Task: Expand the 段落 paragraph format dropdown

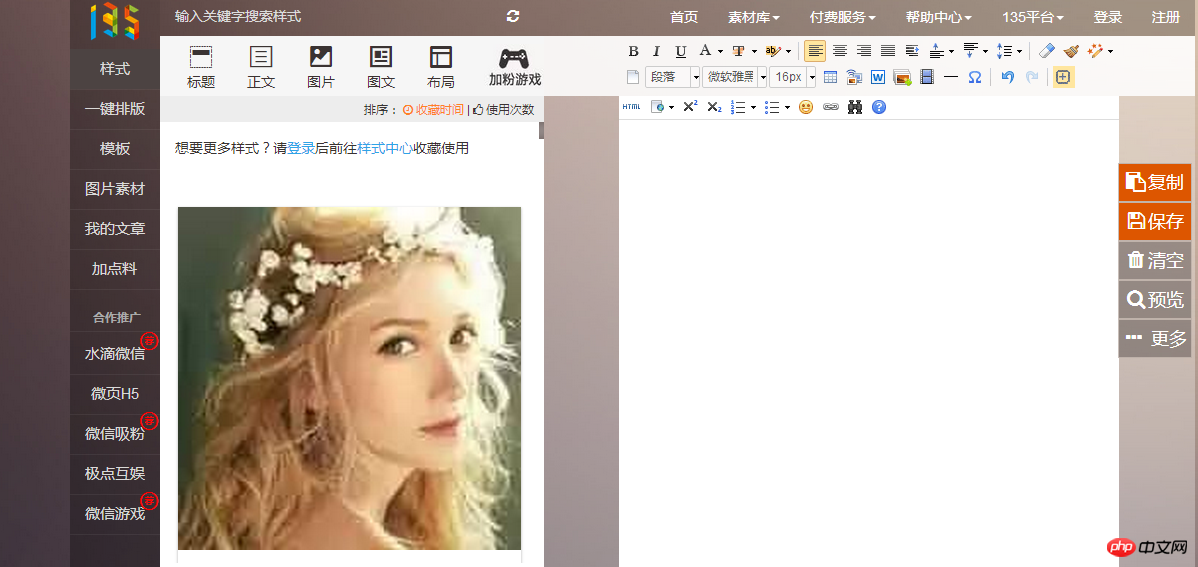Action: tap(695, 77)
